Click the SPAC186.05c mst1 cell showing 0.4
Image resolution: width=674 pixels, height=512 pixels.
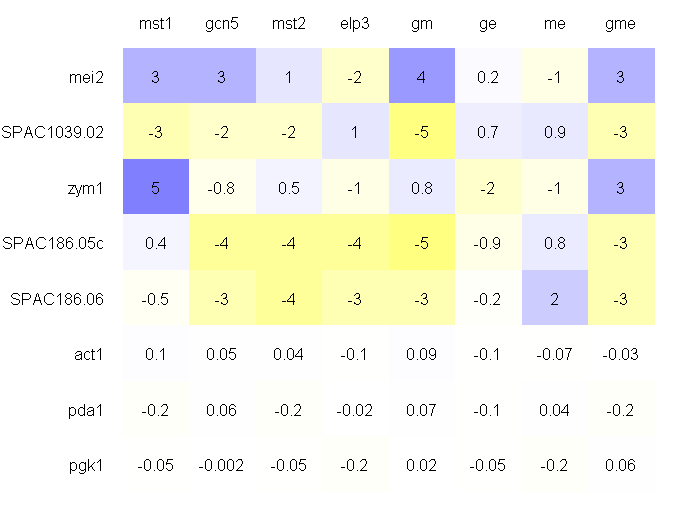[155, 242]
